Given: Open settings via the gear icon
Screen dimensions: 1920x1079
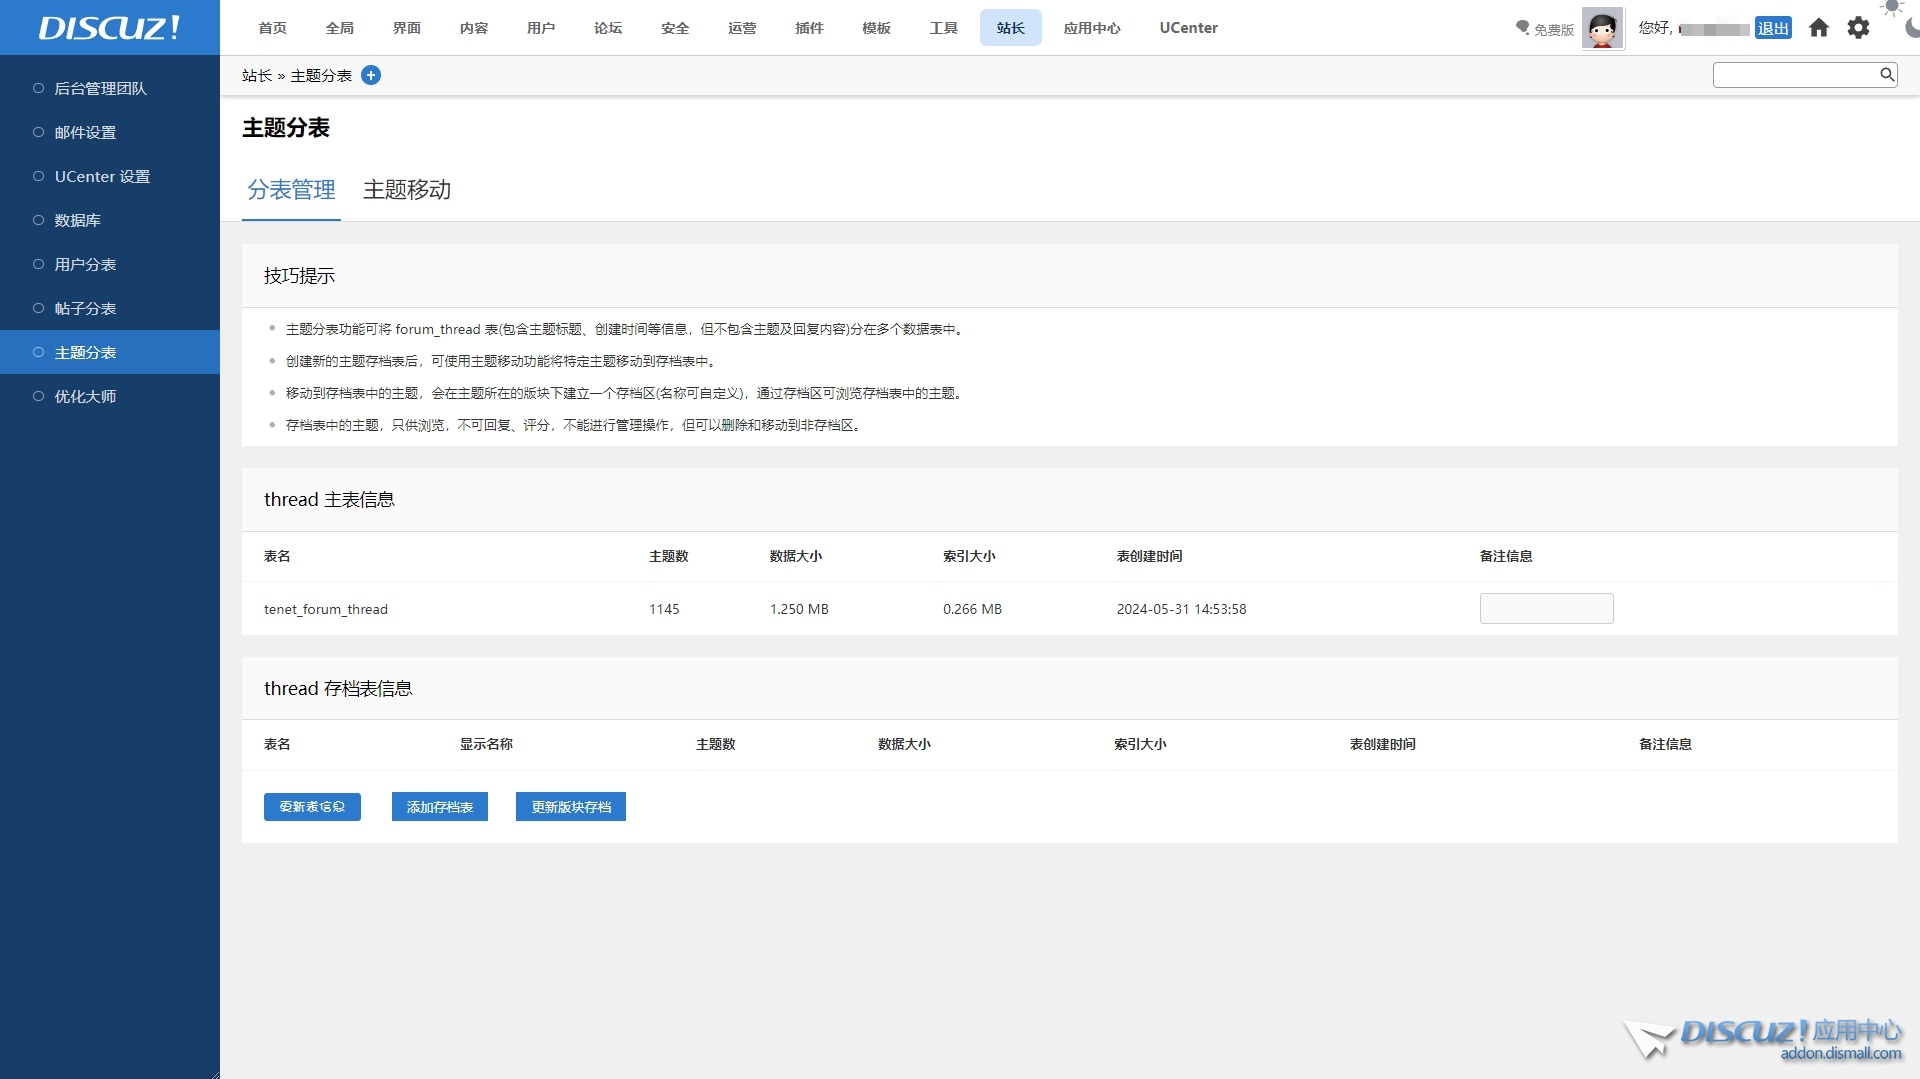Looking at the screenshot, I should pyautogui.click(x=1858, y=28).
